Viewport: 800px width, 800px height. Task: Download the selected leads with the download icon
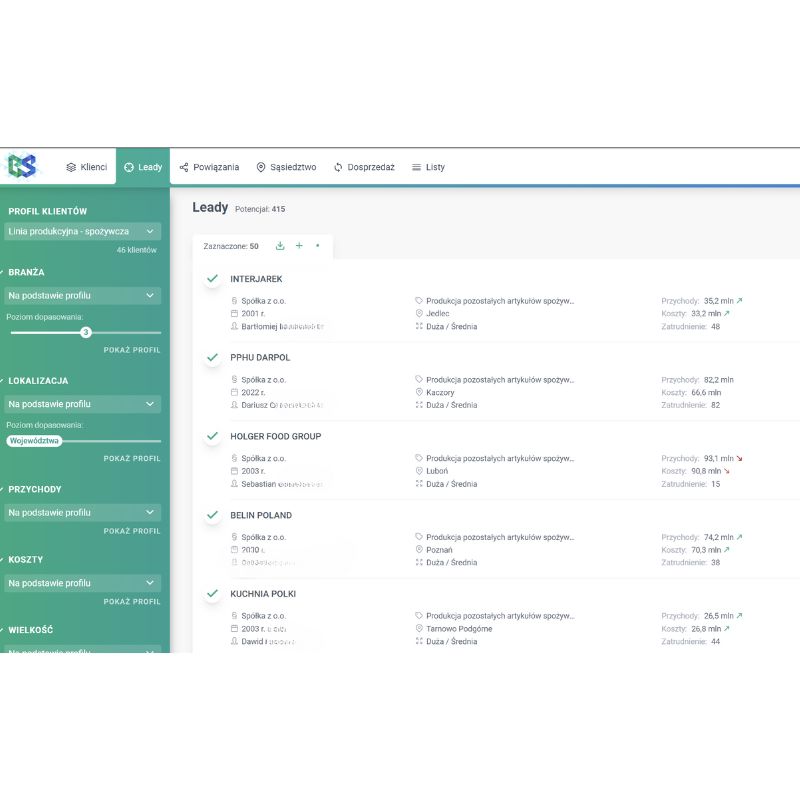(280, 245)
